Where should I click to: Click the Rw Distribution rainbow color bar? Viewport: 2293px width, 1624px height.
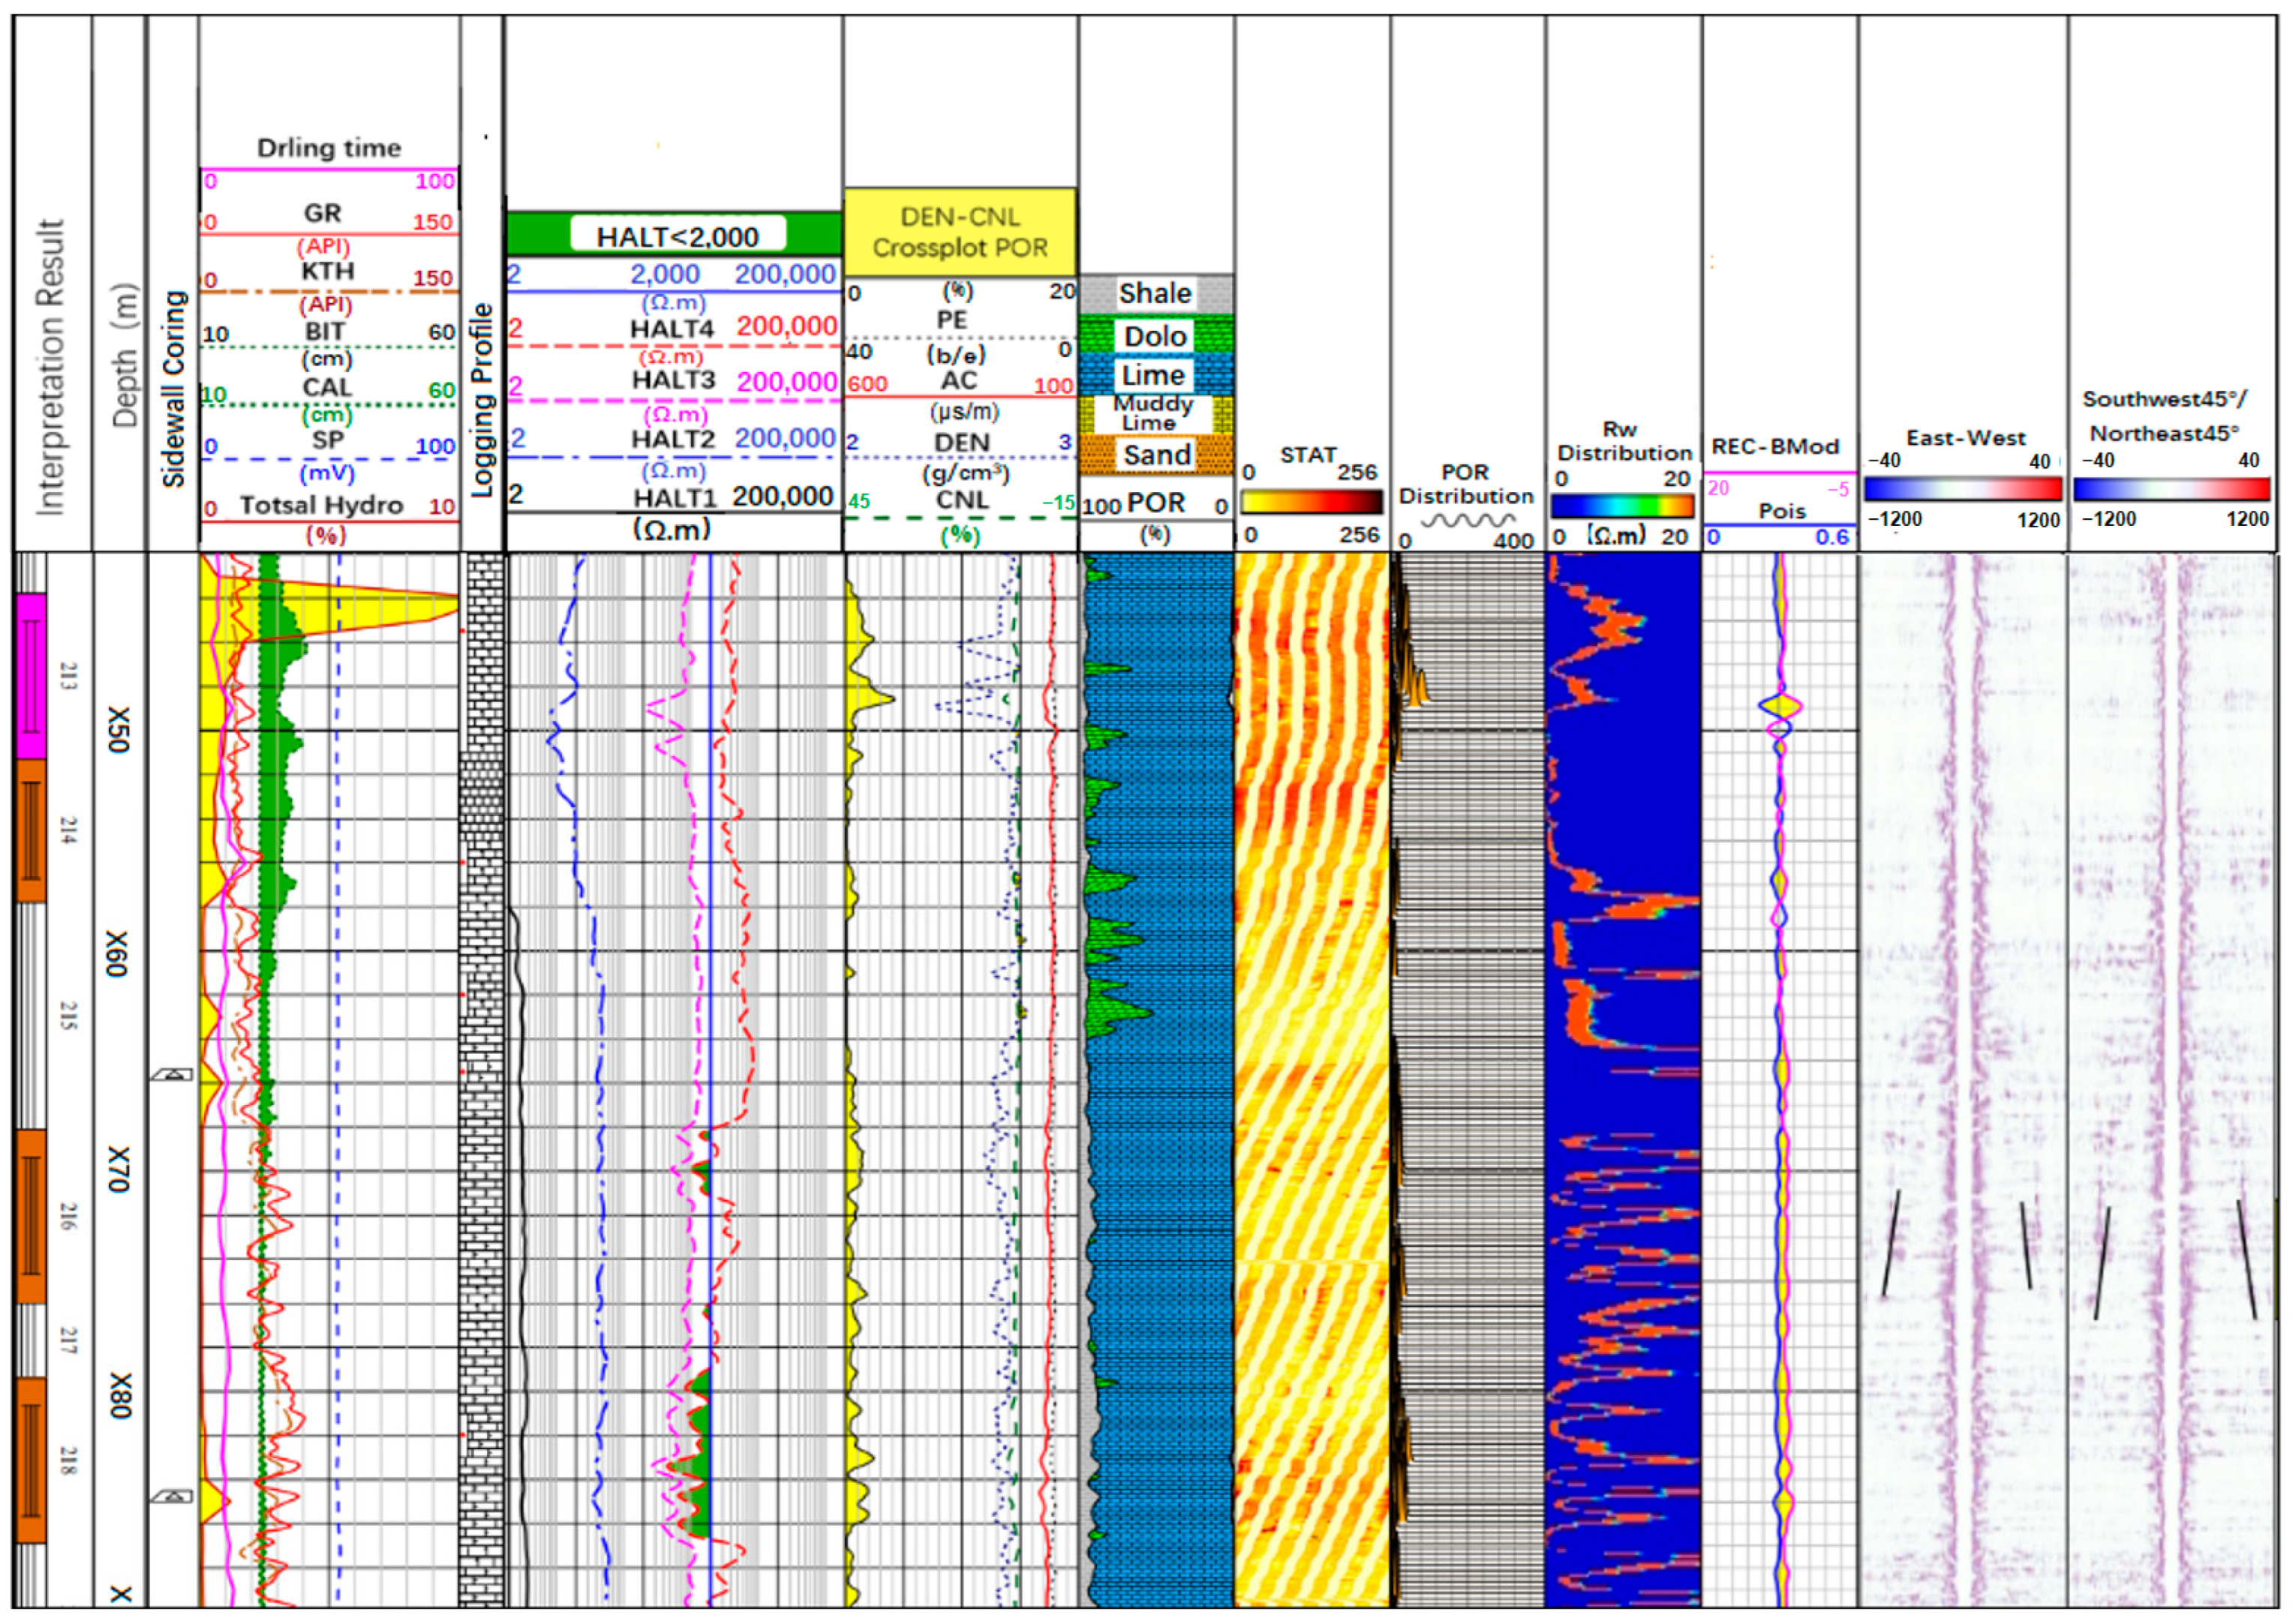coord(1622,505)
